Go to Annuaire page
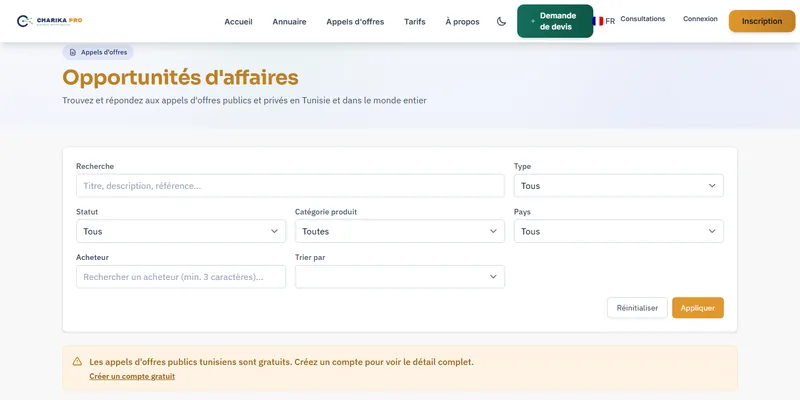 coord(289,22)
